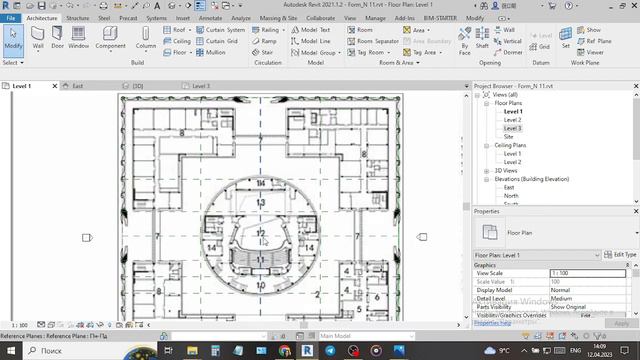Click the Set work plane tool

[x=565, y=38]
